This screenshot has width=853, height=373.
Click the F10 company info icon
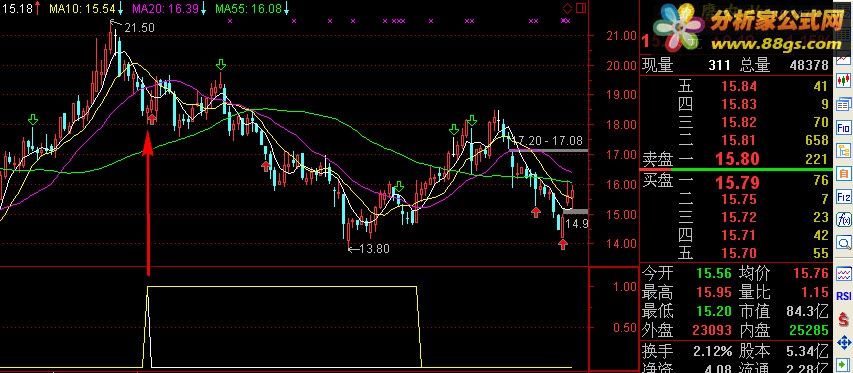click(844, 127)
